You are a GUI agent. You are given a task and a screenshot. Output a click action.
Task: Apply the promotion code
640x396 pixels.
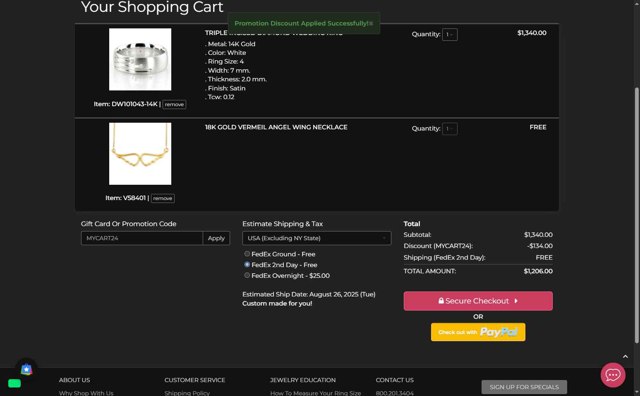pos(216,238)
